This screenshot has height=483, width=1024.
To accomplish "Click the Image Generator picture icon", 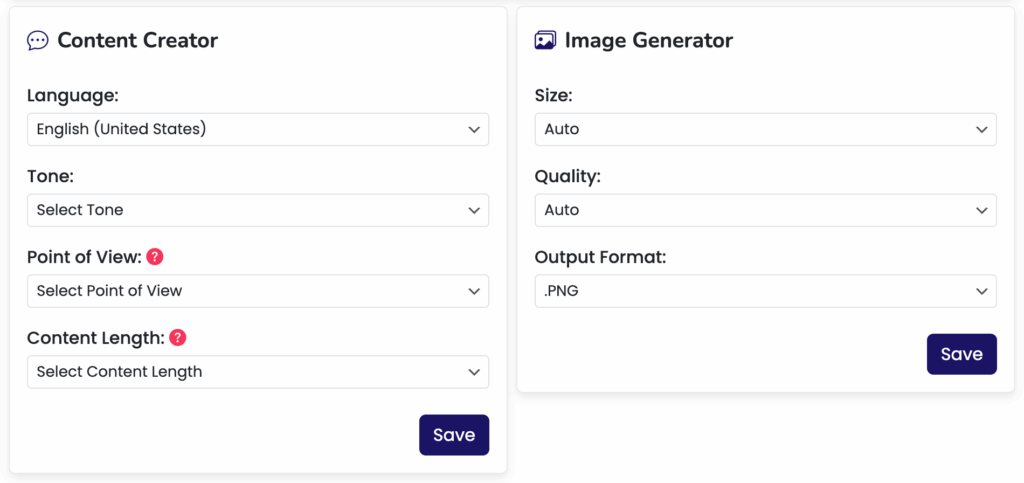I will 545,40.
